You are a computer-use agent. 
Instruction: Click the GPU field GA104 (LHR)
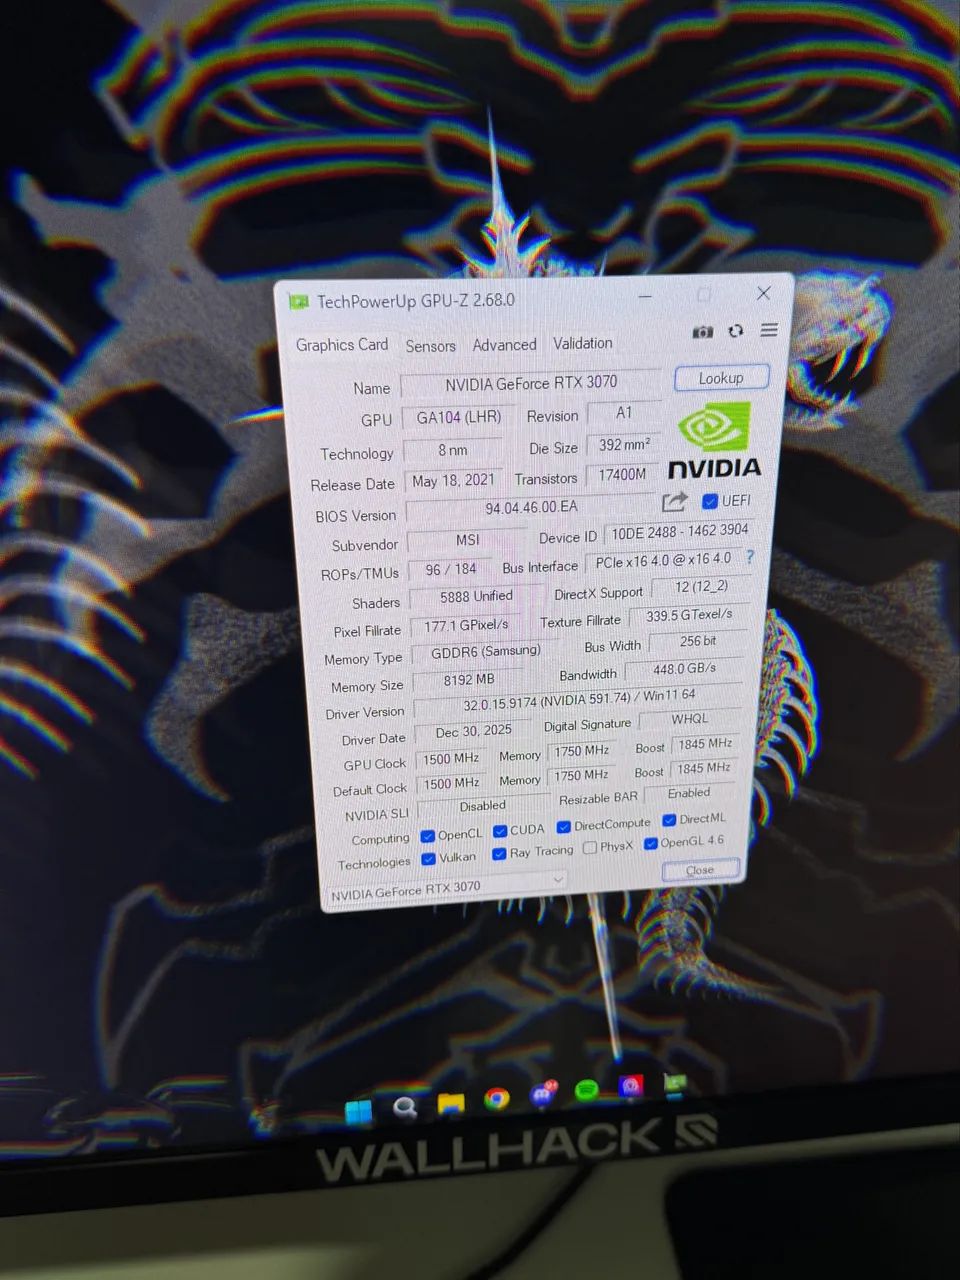tap(459, 417)
